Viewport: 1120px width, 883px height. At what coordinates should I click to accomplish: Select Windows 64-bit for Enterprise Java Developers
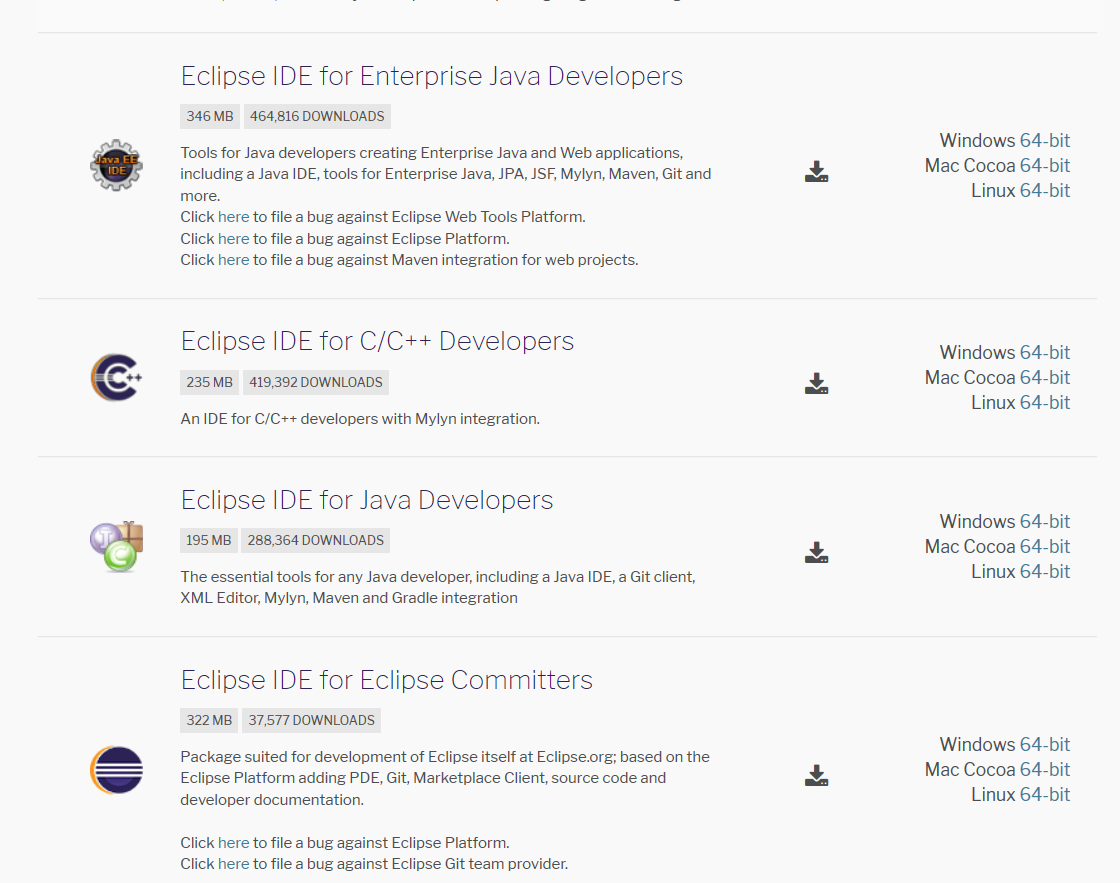click(x=1044, y=140)
